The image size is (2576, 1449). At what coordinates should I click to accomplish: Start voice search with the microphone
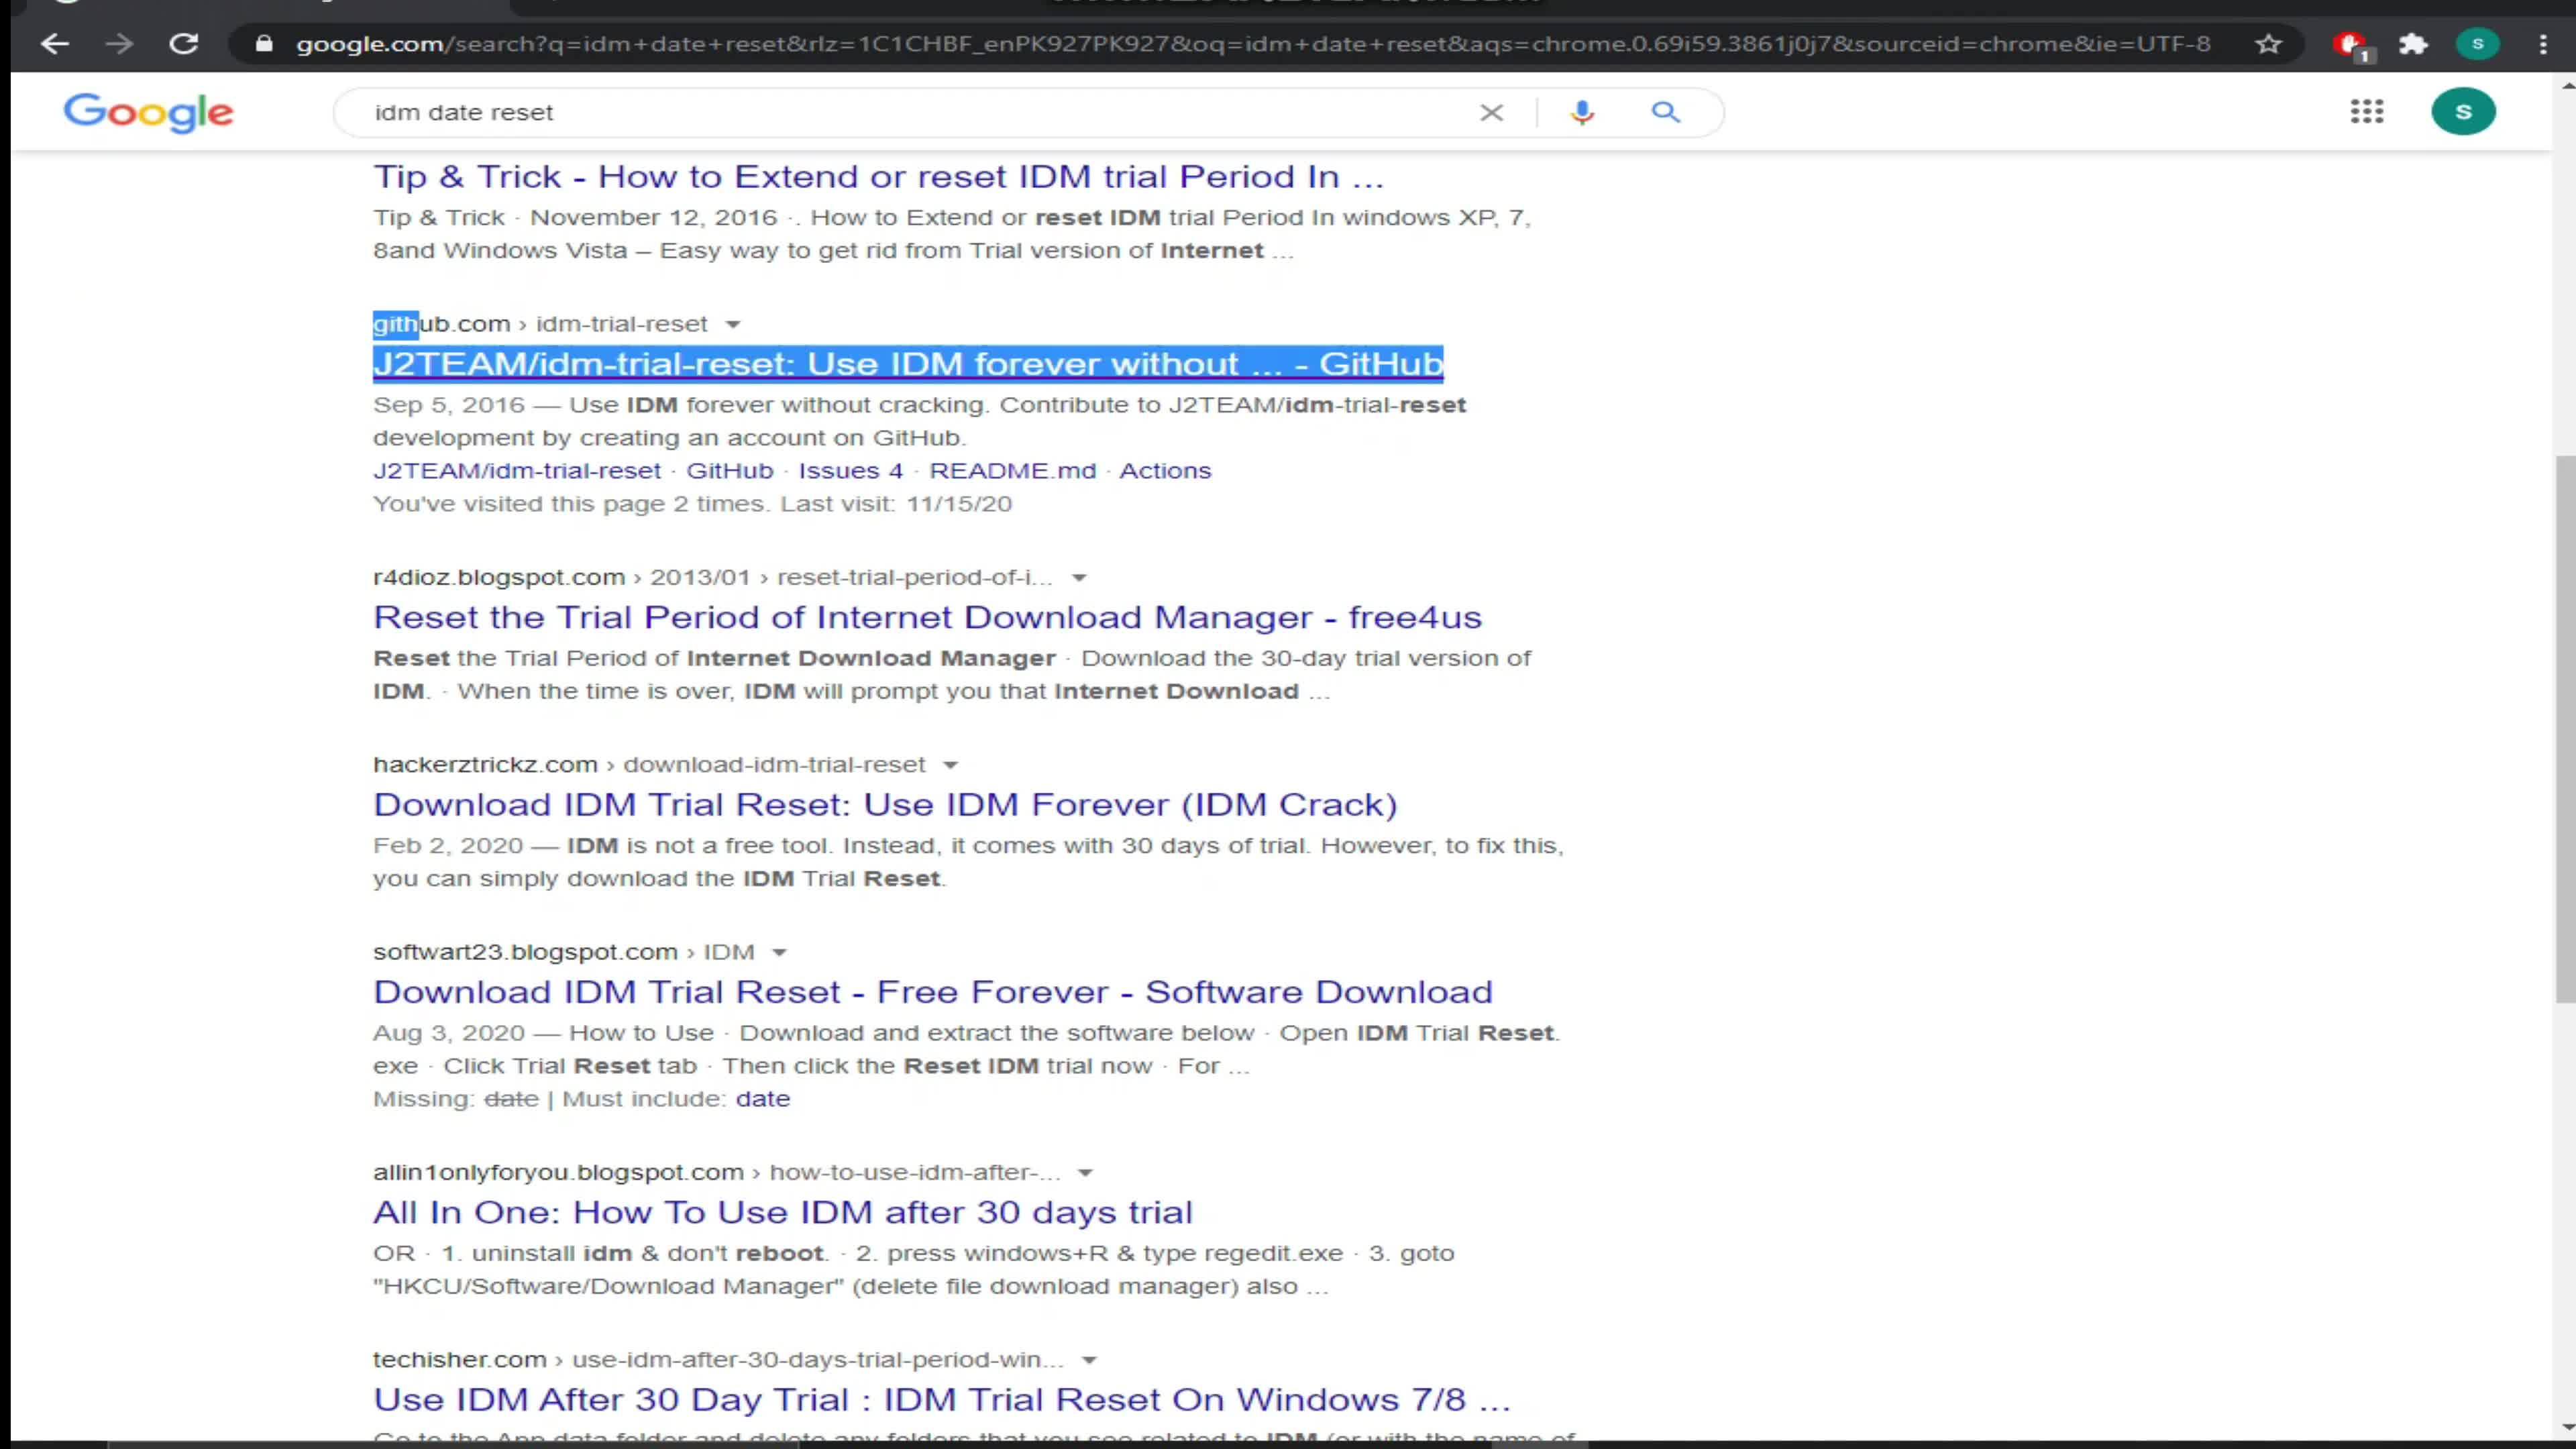pos(1581,112)
